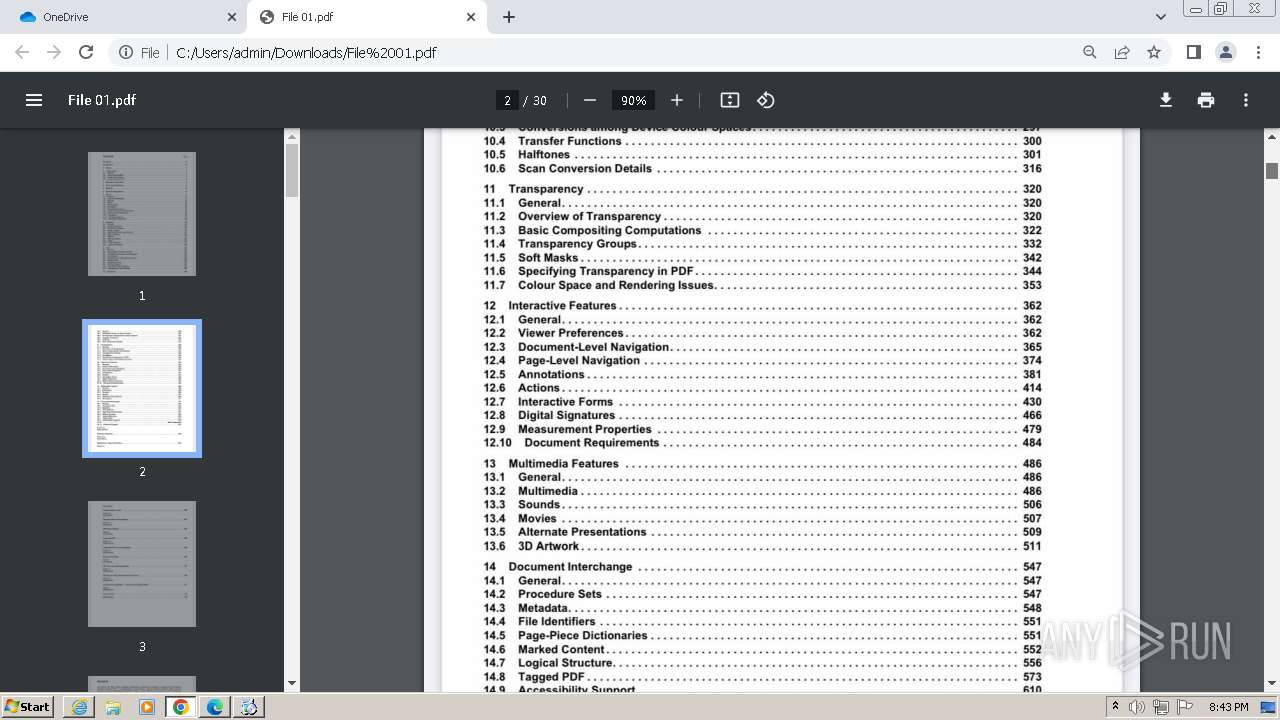Click the Chrome taskbar icon
This screenshot has height=720, width=1280.
pyautogui.click(x=181, y=706)
